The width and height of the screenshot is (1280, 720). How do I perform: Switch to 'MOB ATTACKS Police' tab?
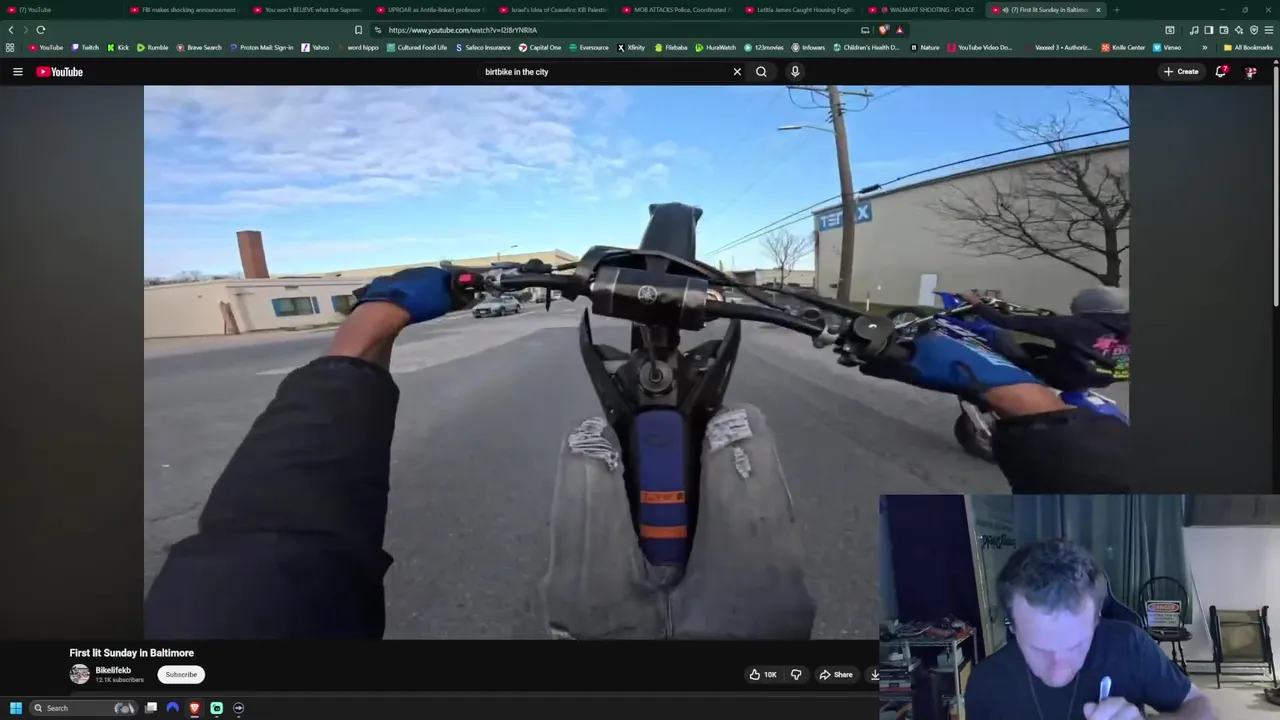676,10
